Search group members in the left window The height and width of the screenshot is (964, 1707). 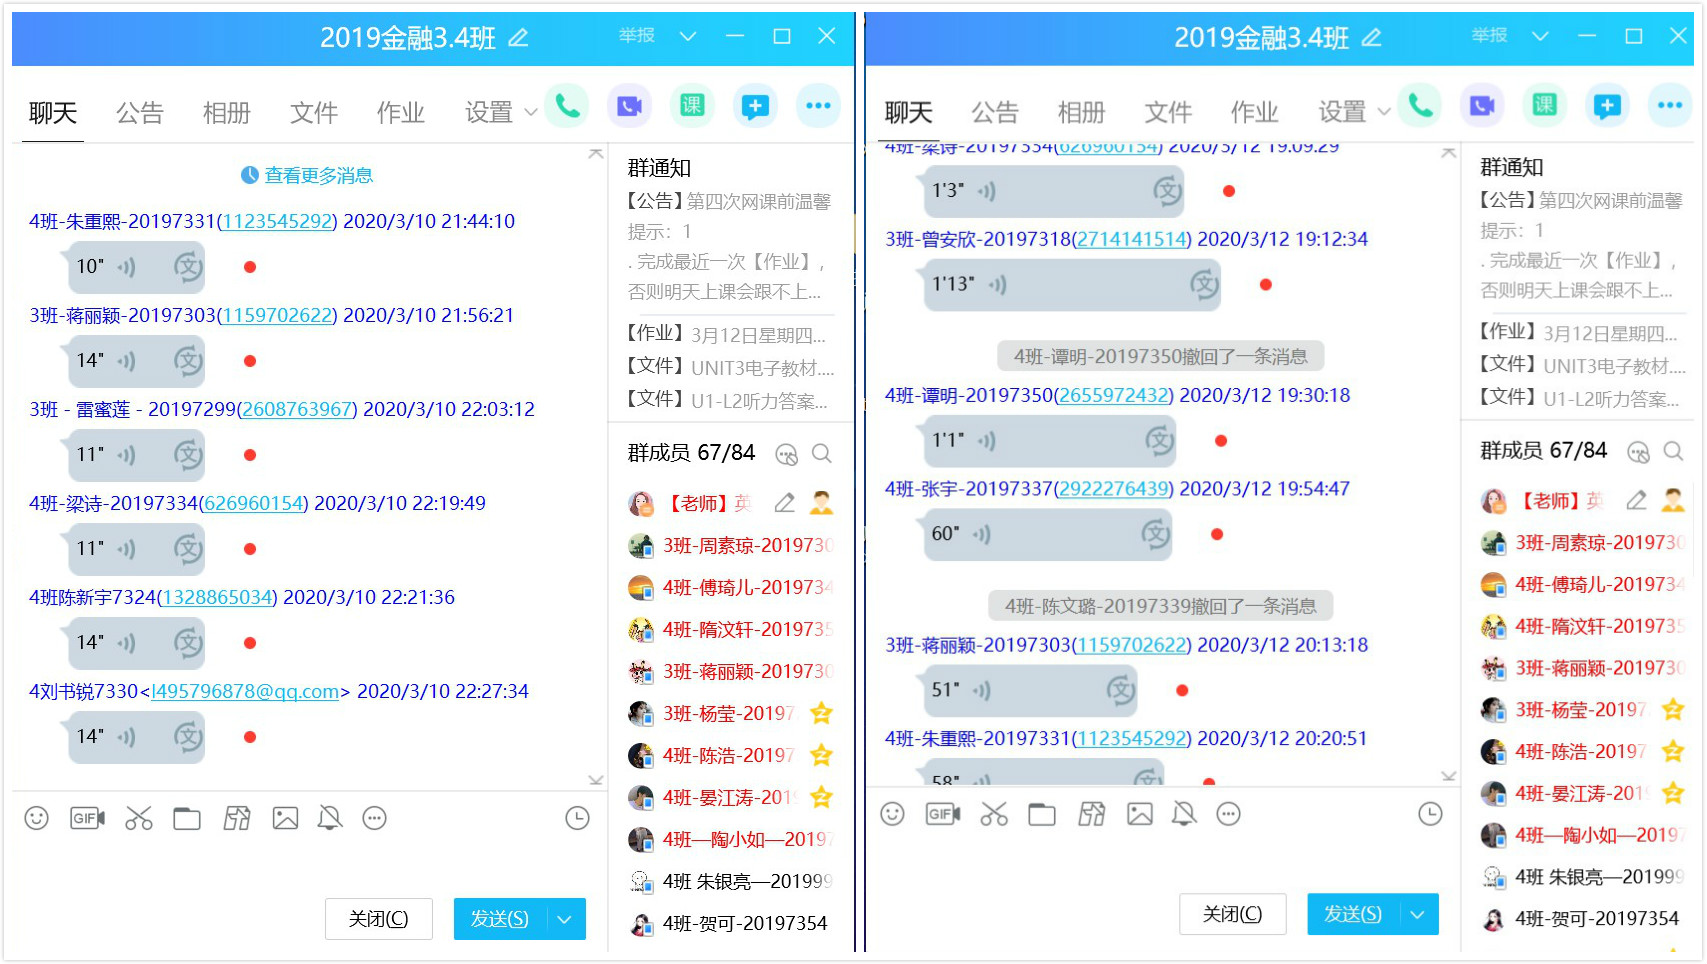click(x=822, y=454)
